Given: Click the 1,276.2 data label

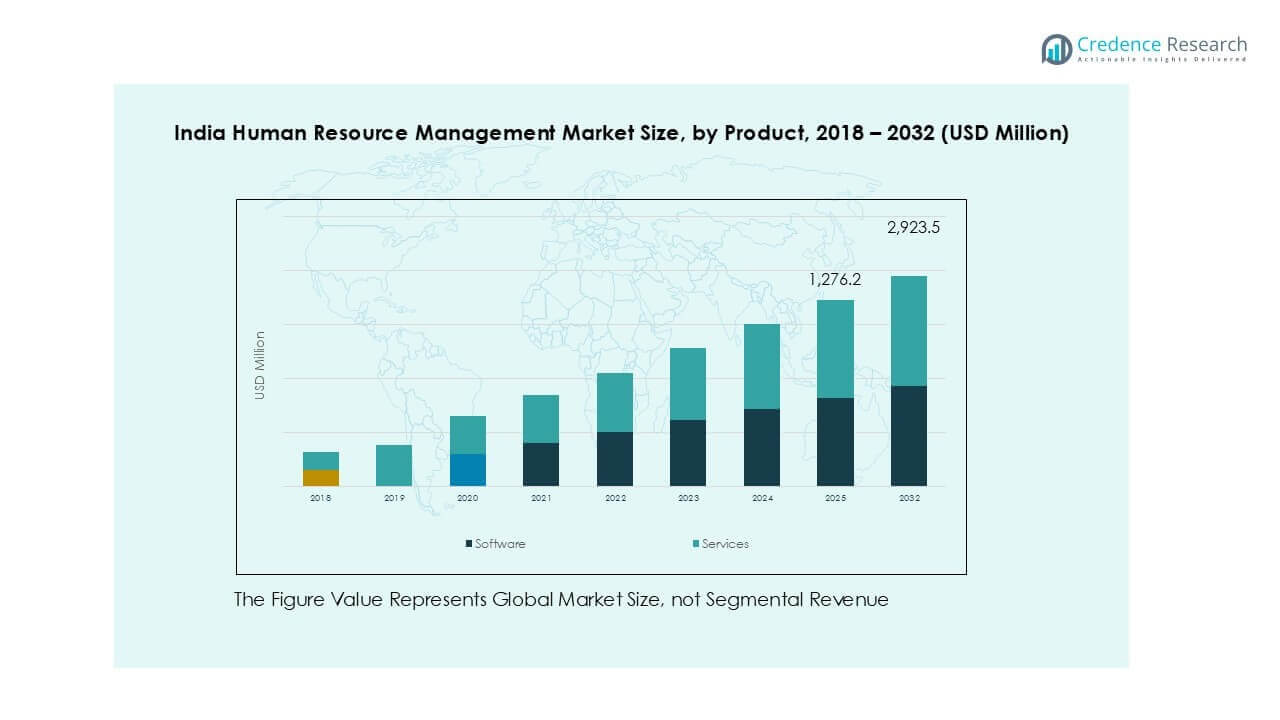Looking at the screenshot, I should coord(835,281).
